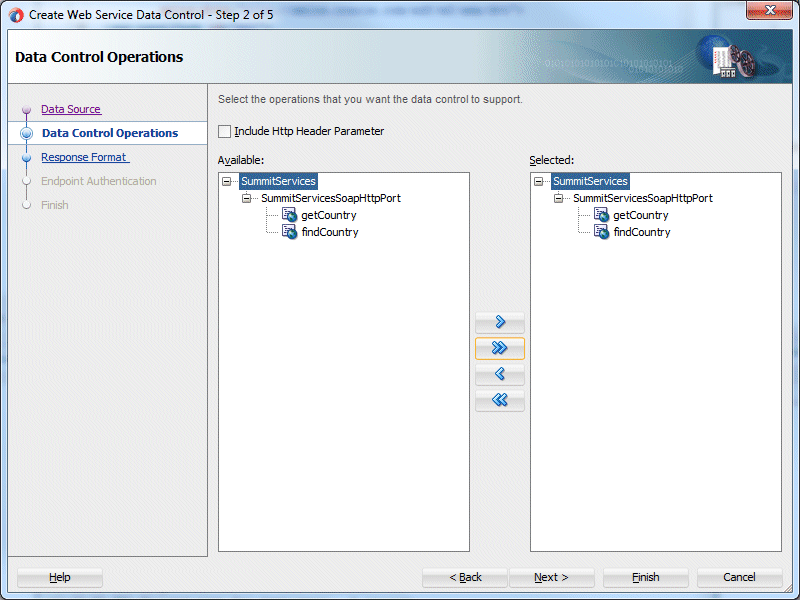This screenshot has width=800, height=600.
Task: Click Finish step in wizard sidebar
Action: pyautogui.click(x=55, y=205)
